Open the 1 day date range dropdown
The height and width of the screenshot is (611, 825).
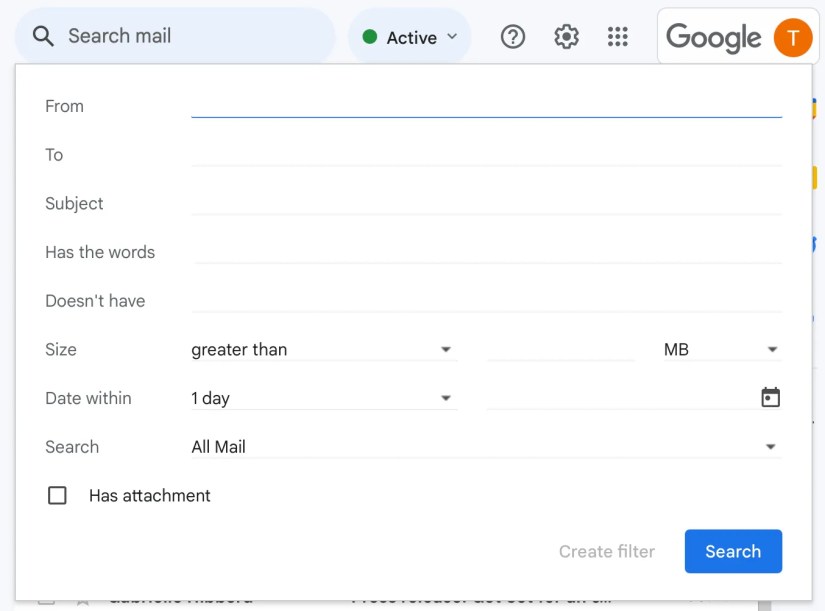point(324,398)
